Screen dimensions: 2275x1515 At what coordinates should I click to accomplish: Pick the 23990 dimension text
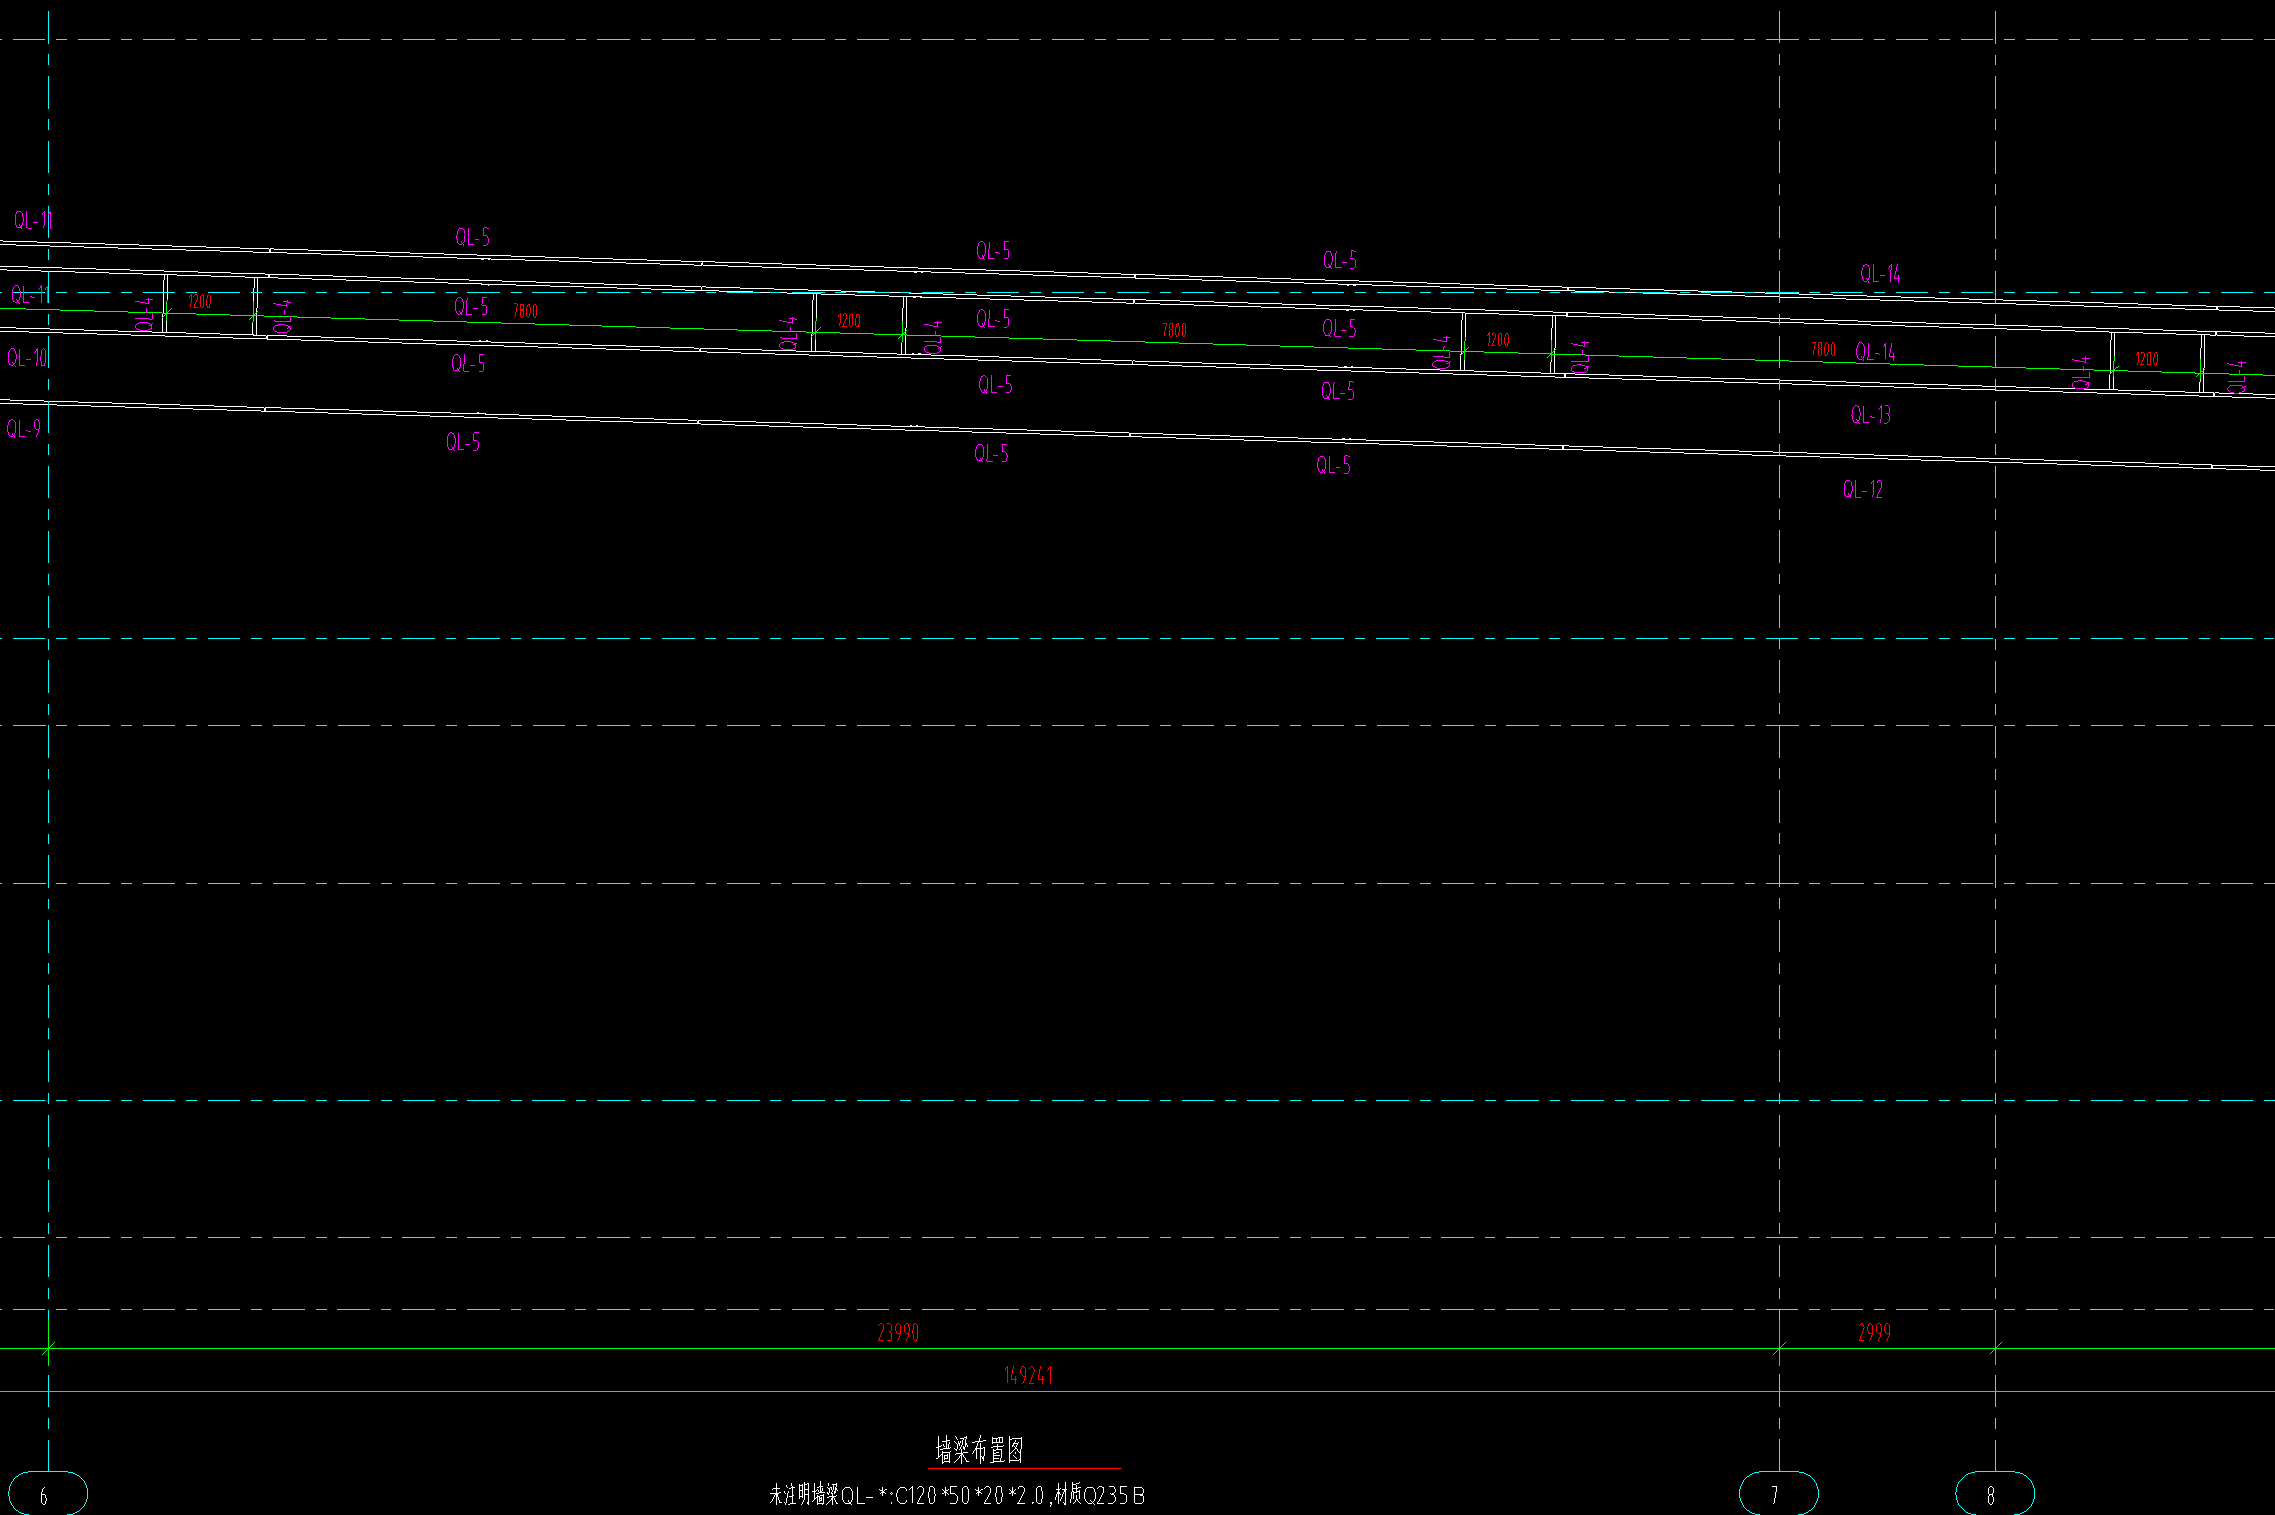click(898, 1333)
